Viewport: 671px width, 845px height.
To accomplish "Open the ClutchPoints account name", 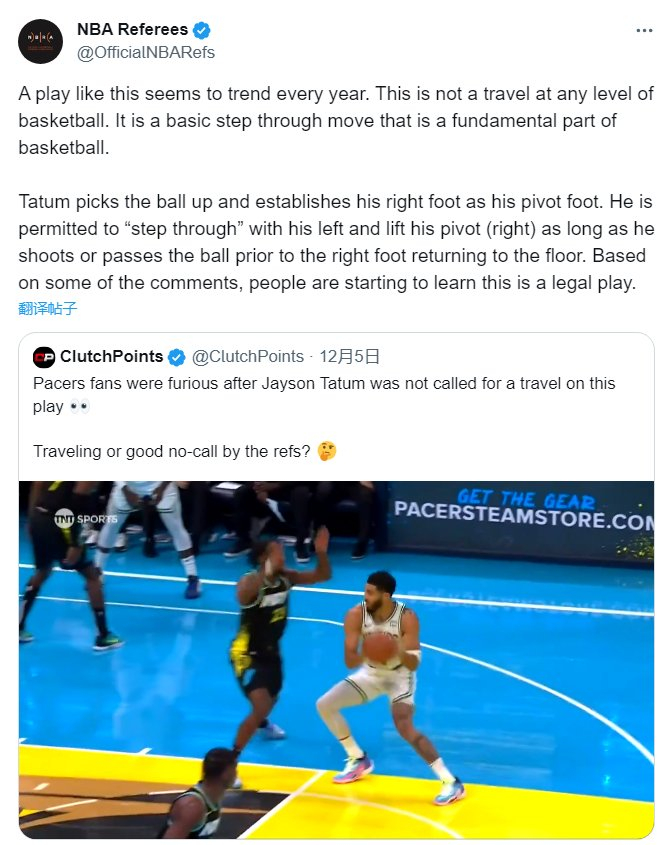I will (112, 356).
